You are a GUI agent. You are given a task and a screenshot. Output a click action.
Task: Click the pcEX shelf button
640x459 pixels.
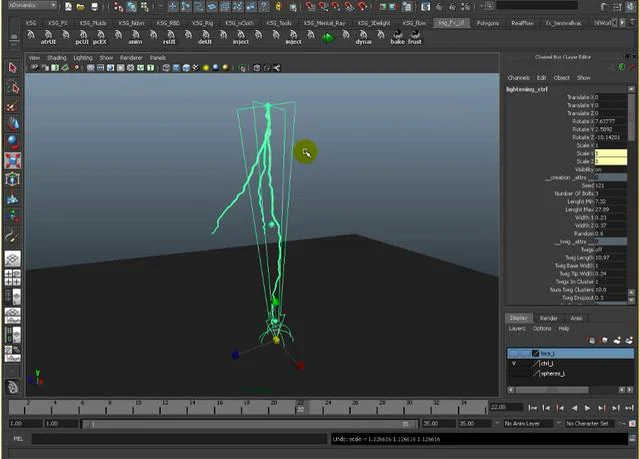pyautogui.click(x=100, y=37)
